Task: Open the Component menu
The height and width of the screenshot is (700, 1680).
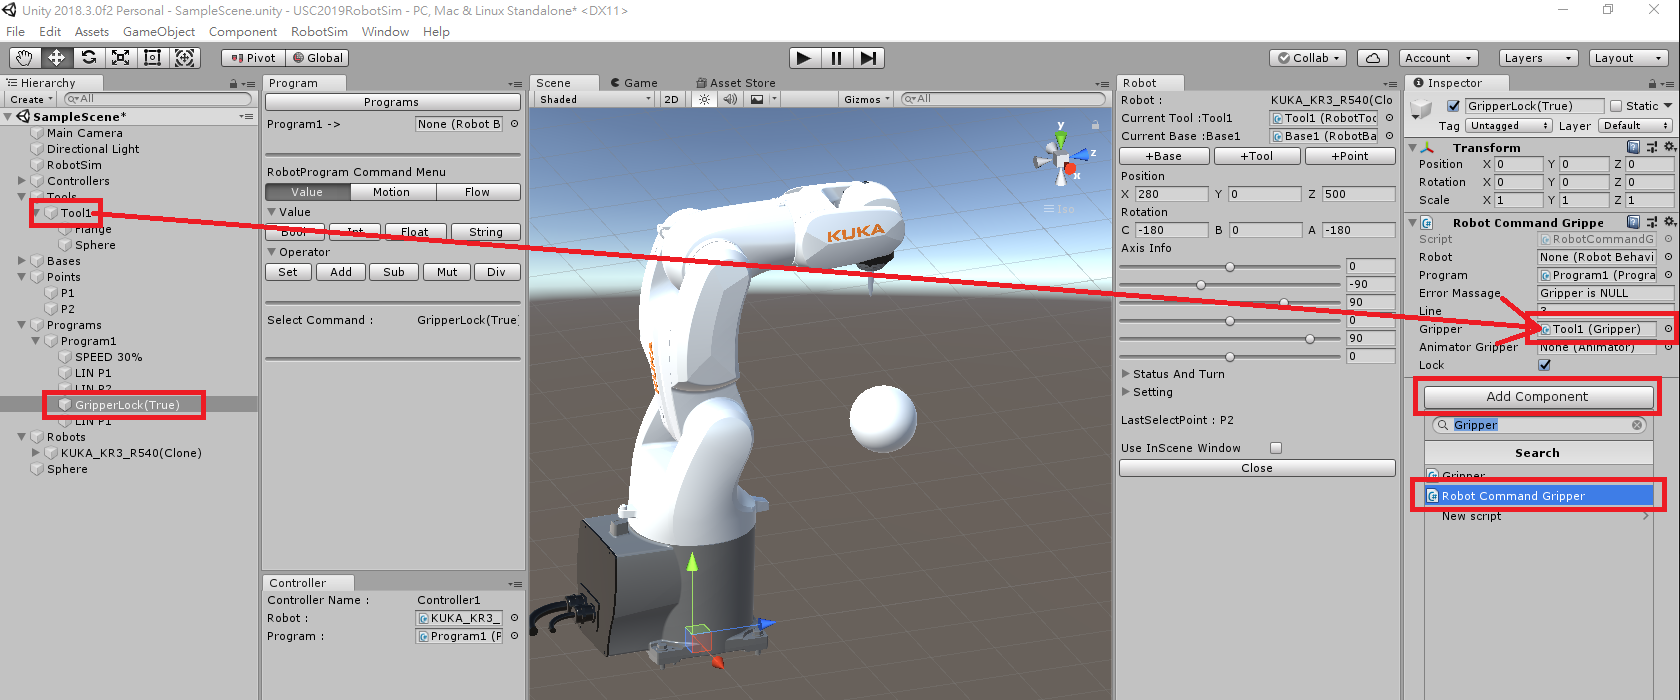Action: 243,32
